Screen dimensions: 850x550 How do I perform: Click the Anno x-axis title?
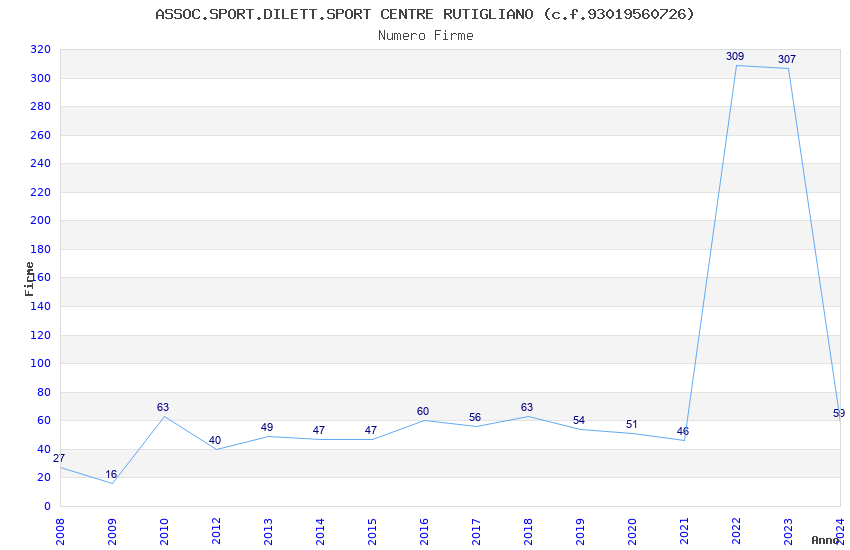825,540
